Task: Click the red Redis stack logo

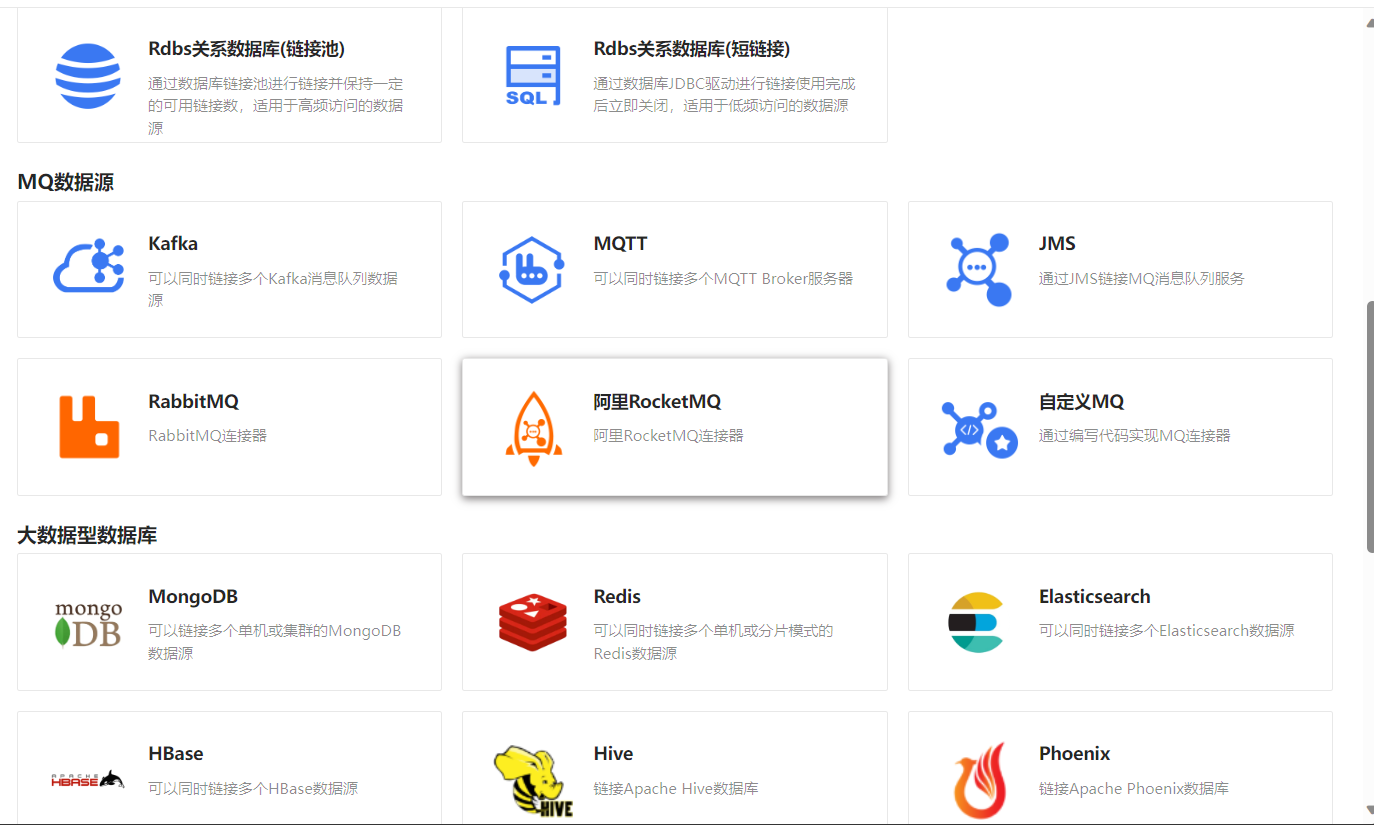Action: pos(533,621)
